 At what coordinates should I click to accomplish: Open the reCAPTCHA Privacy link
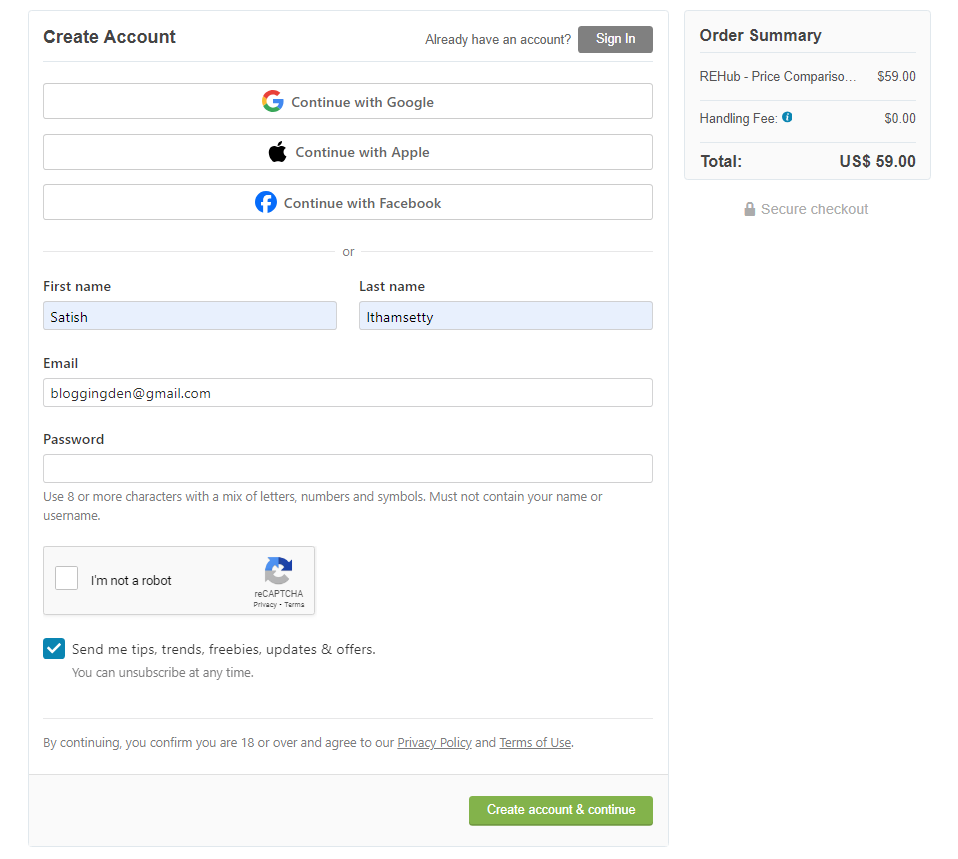pos(266,604)
